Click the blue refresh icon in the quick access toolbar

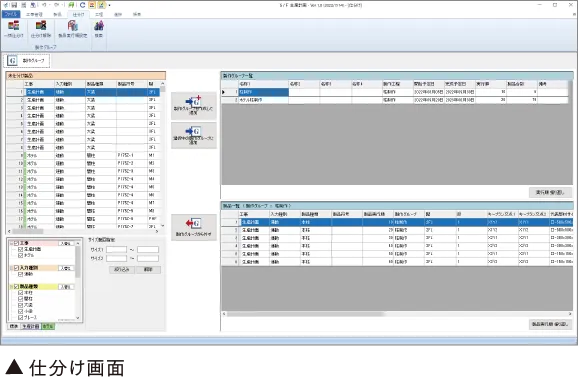point(82,5)
